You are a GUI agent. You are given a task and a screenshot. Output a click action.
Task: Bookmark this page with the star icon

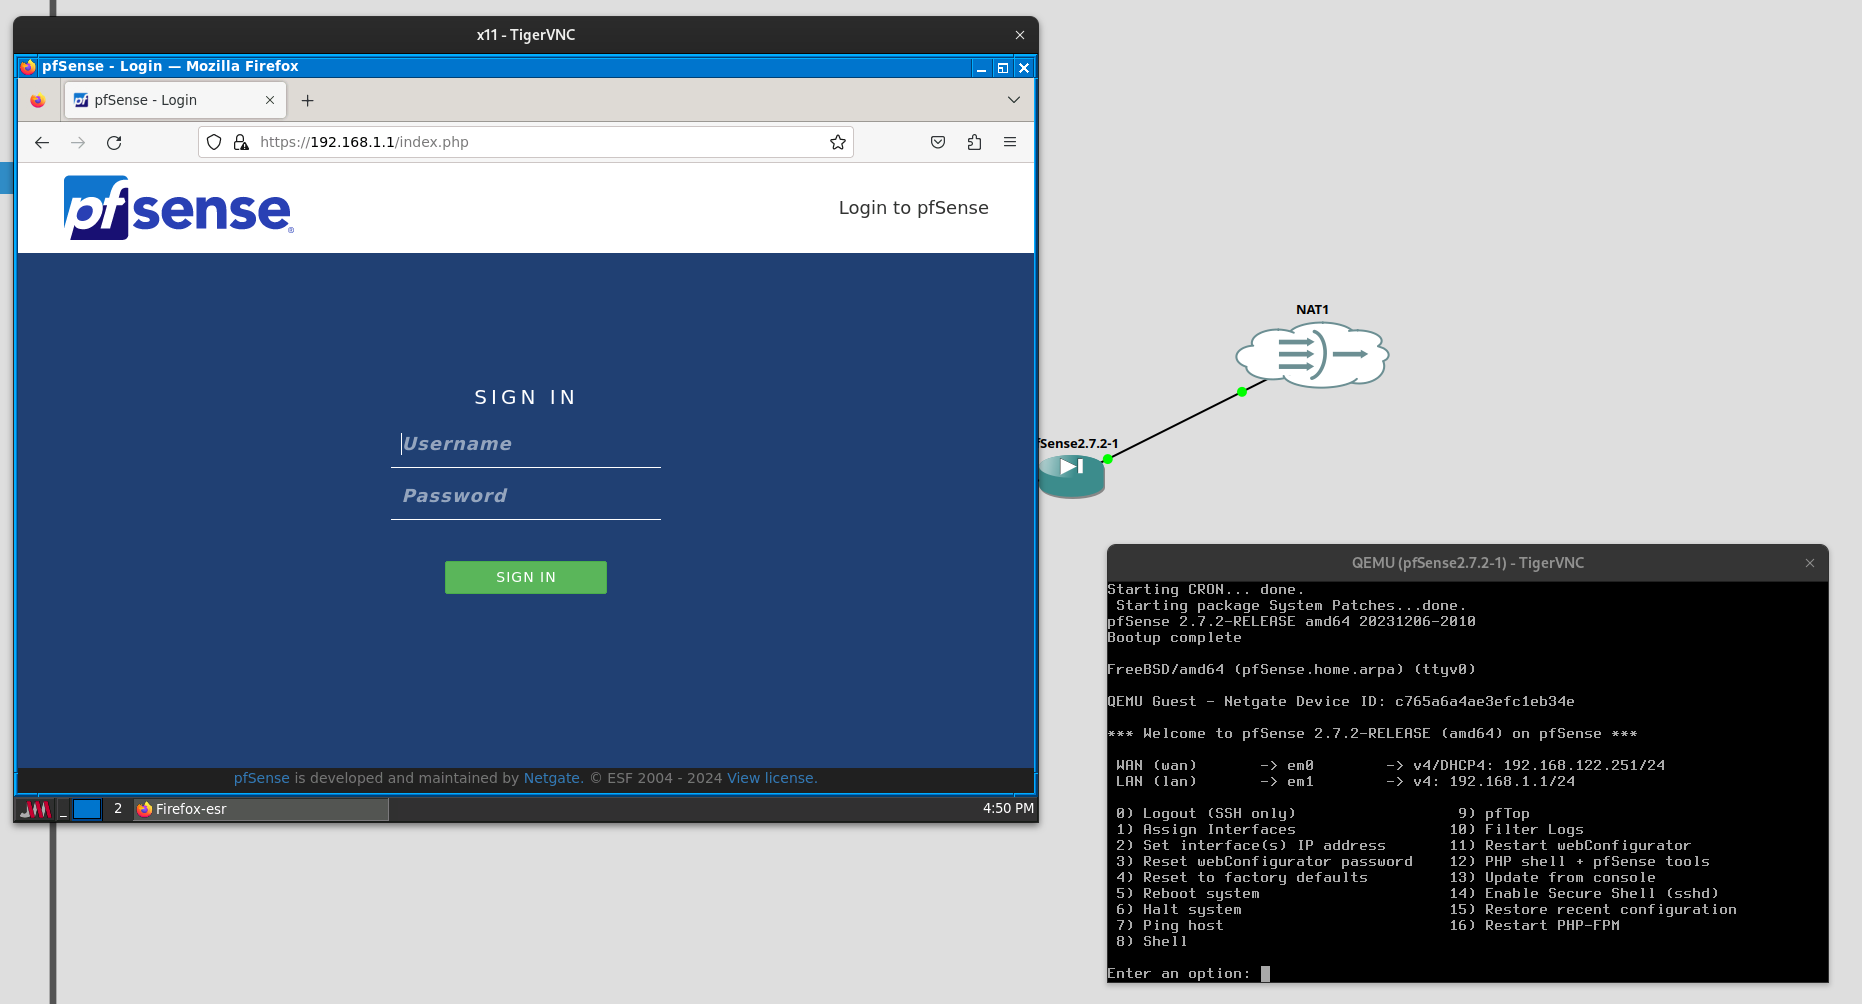pos(838,142)
